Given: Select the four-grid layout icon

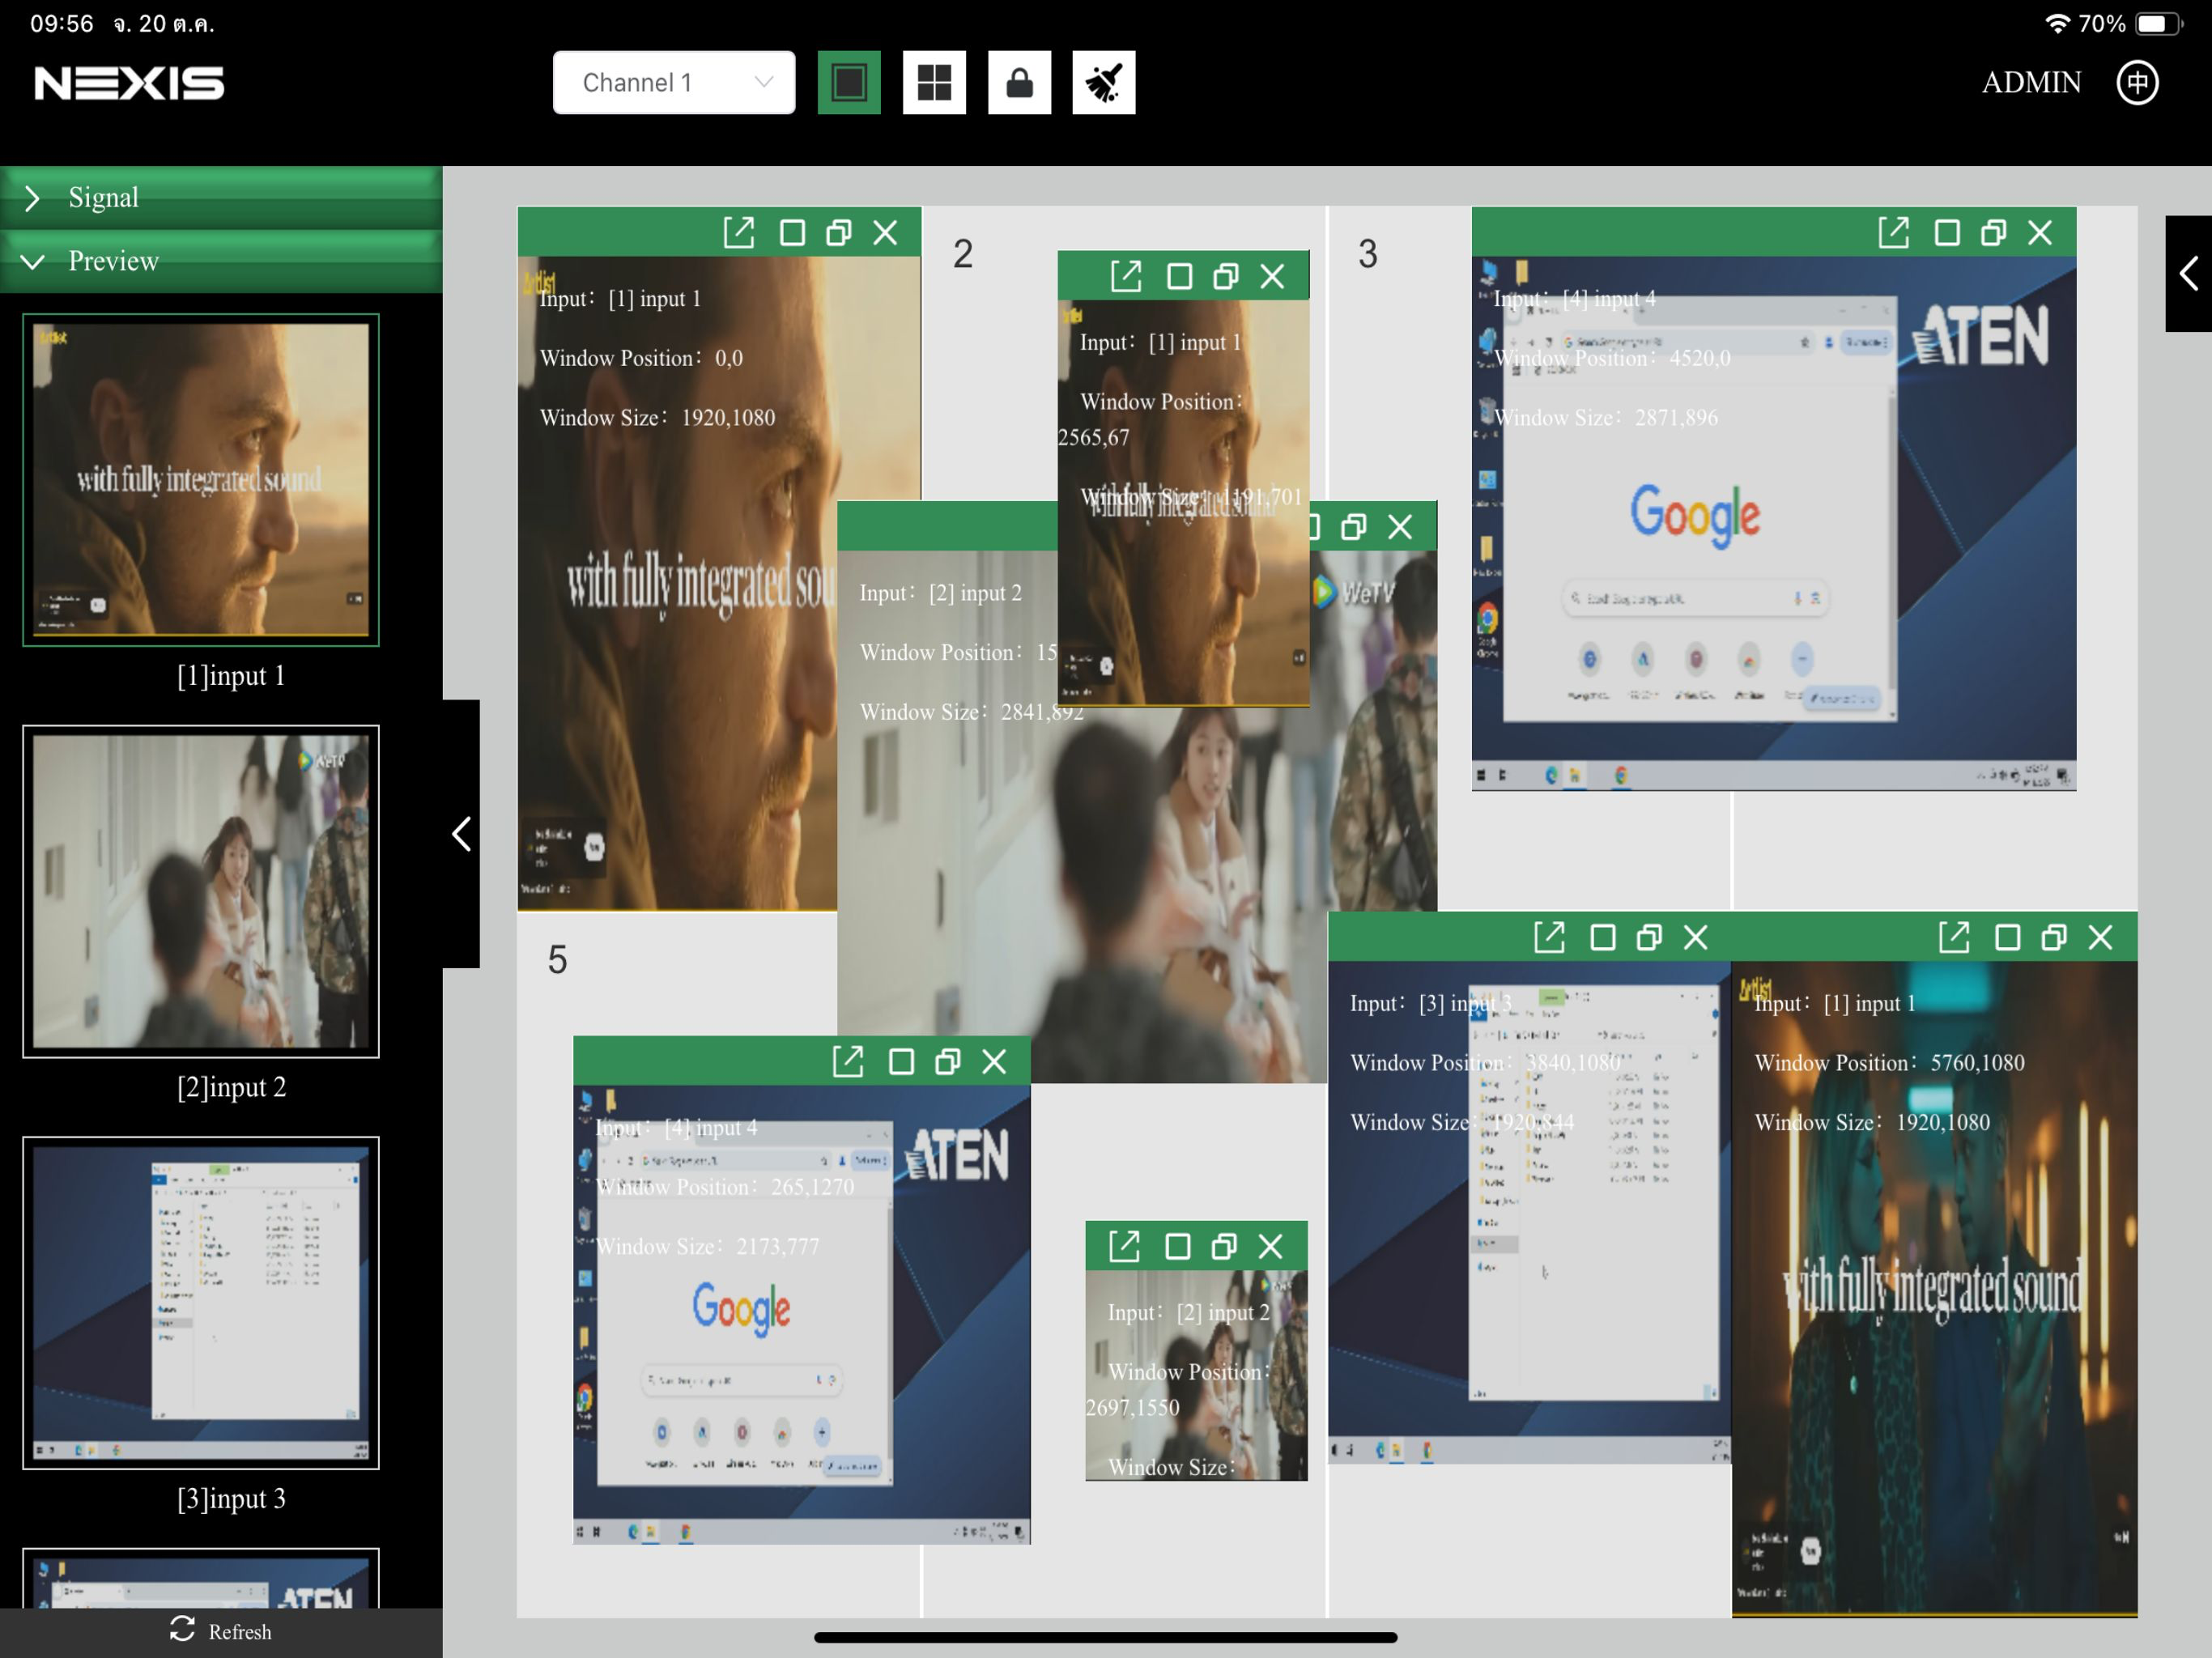Looking at the screenshot, I should 934,82.
